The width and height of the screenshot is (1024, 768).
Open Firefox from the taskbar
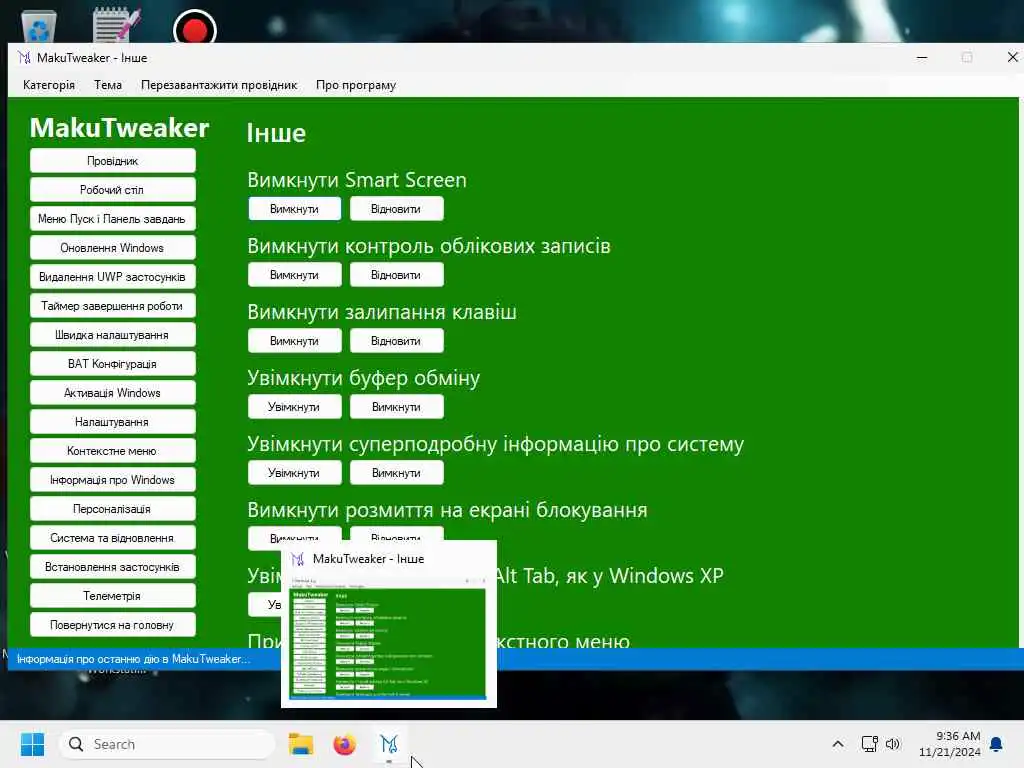coord(344,744)
